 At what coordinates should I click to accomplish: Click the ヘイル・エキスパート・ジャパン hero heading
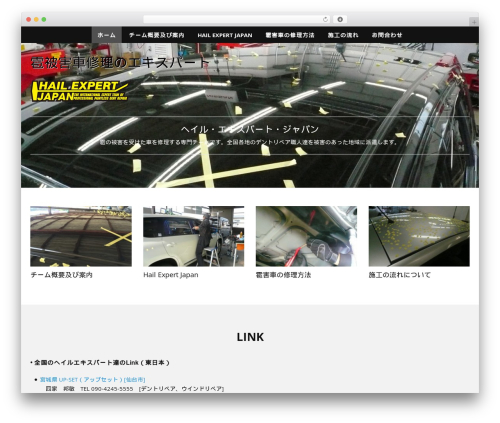250,129
